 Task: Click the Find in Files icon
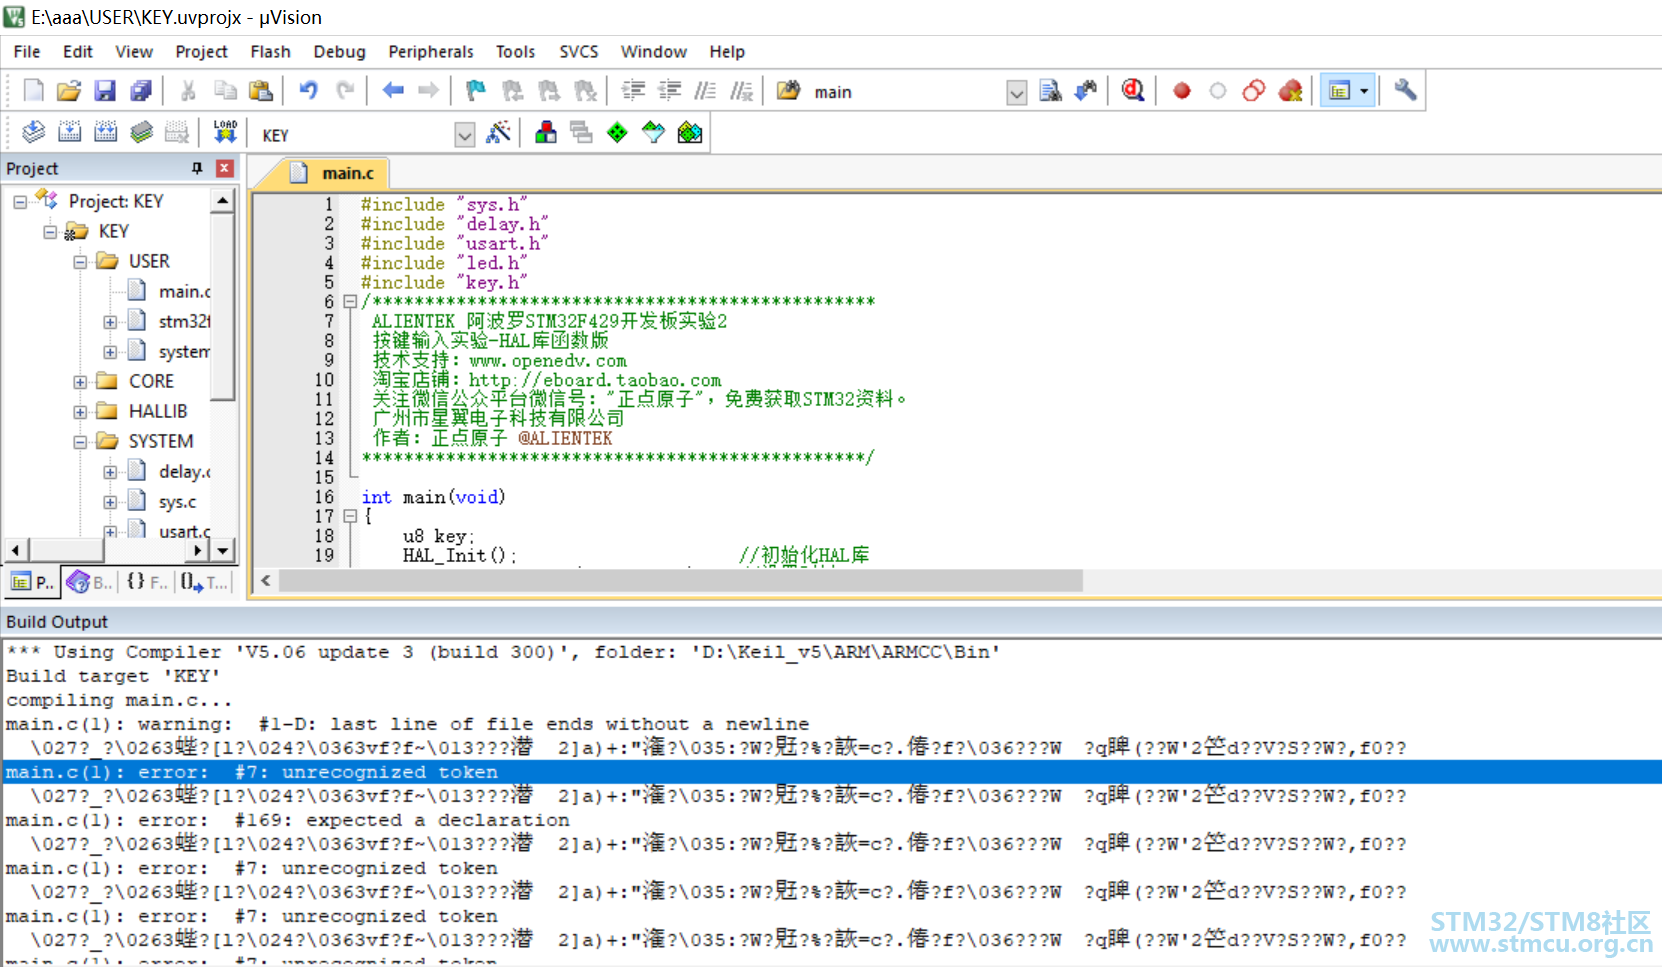tap(1050, 91)
